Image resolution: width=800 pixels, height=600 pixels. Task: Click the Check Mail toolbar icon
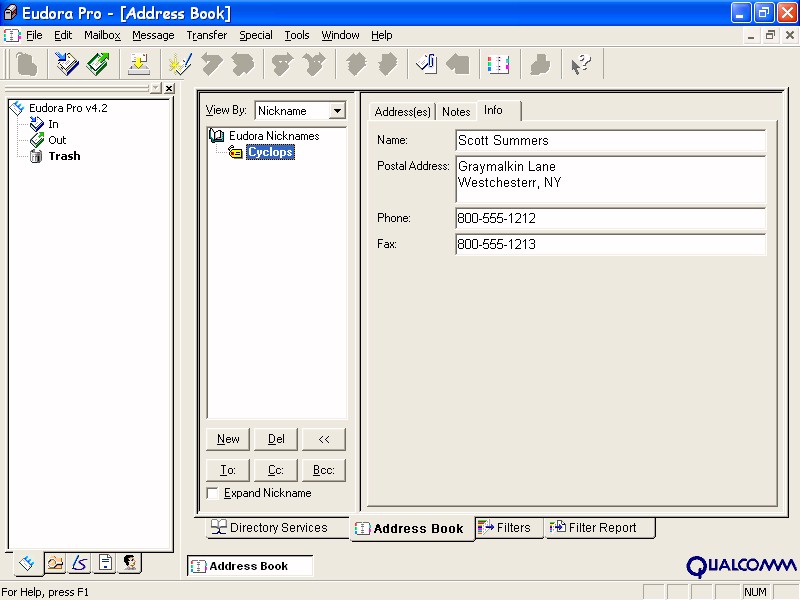point(139,64)
